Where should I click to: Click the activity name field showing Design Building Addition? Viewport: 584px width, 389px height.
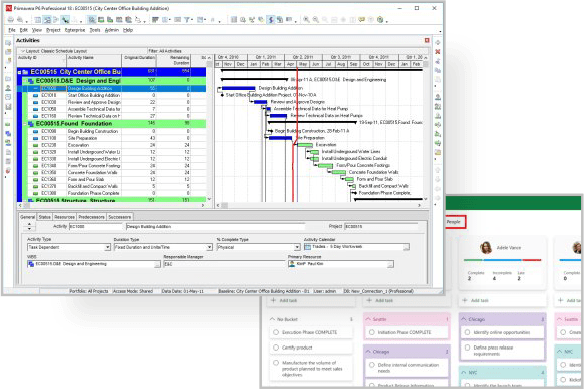[x=215, y=227]
